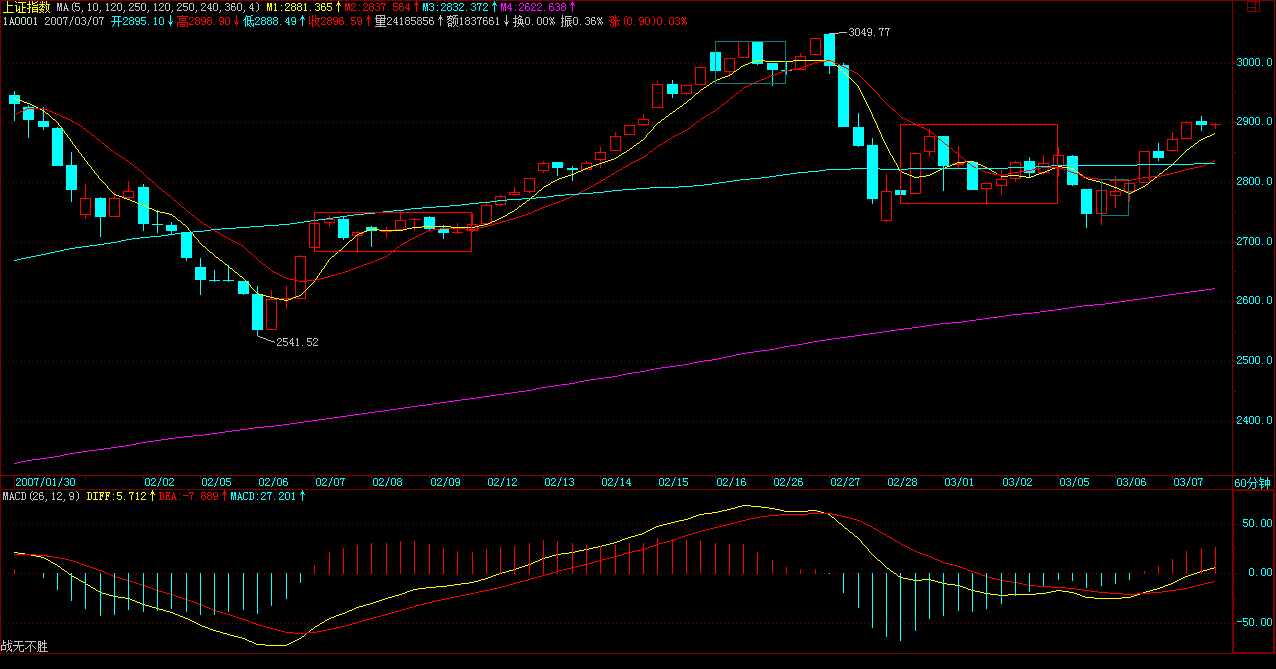The width and height of the screenshot is (1276, 669).
Task: Click the 战无不胜 text at bottom-left
Action: (25, 647)
